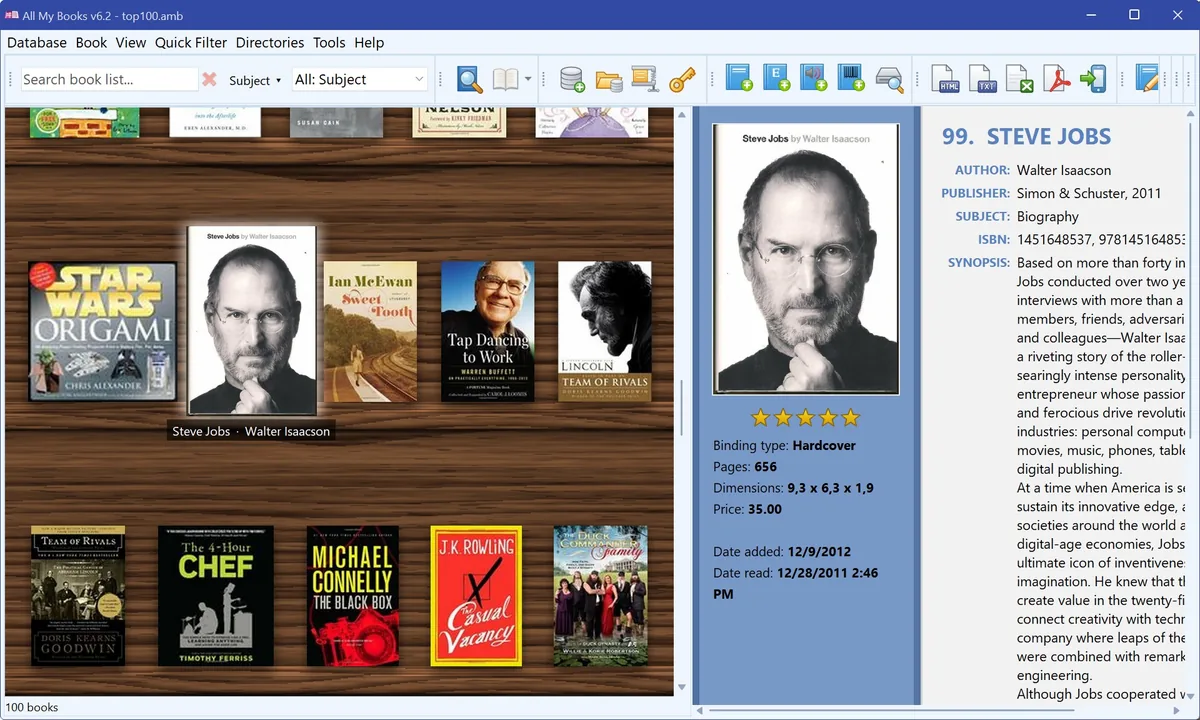
Task: Click the export to PDF icon
Action: coord(1057,79)
